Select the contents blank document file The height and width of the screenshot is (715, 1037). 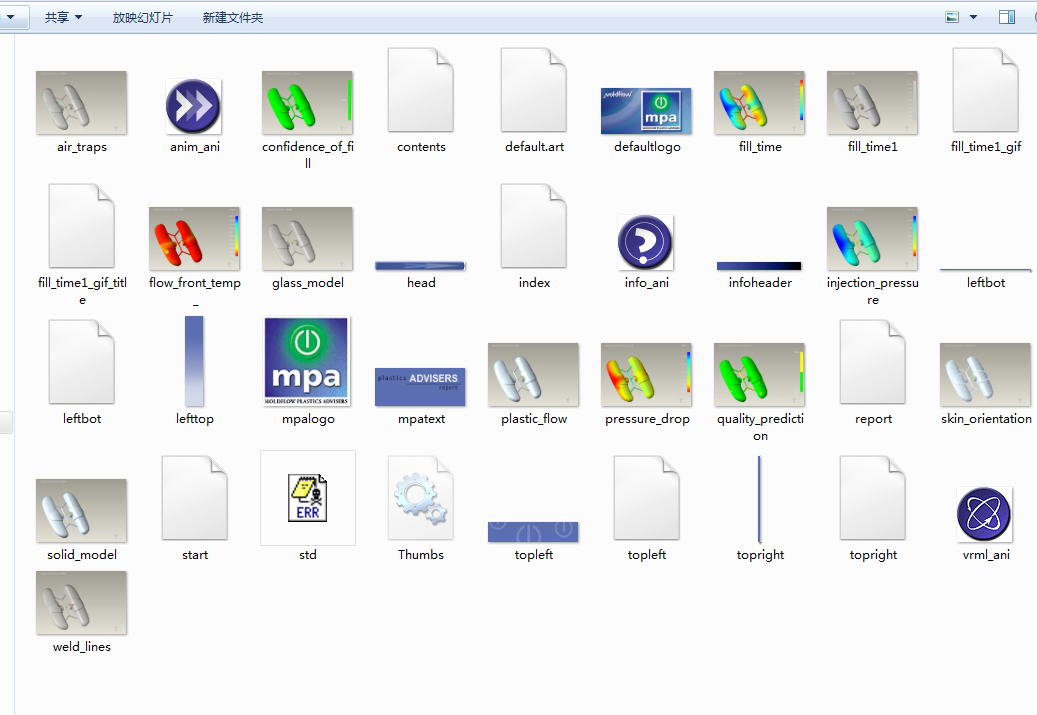tap(421, 90)
